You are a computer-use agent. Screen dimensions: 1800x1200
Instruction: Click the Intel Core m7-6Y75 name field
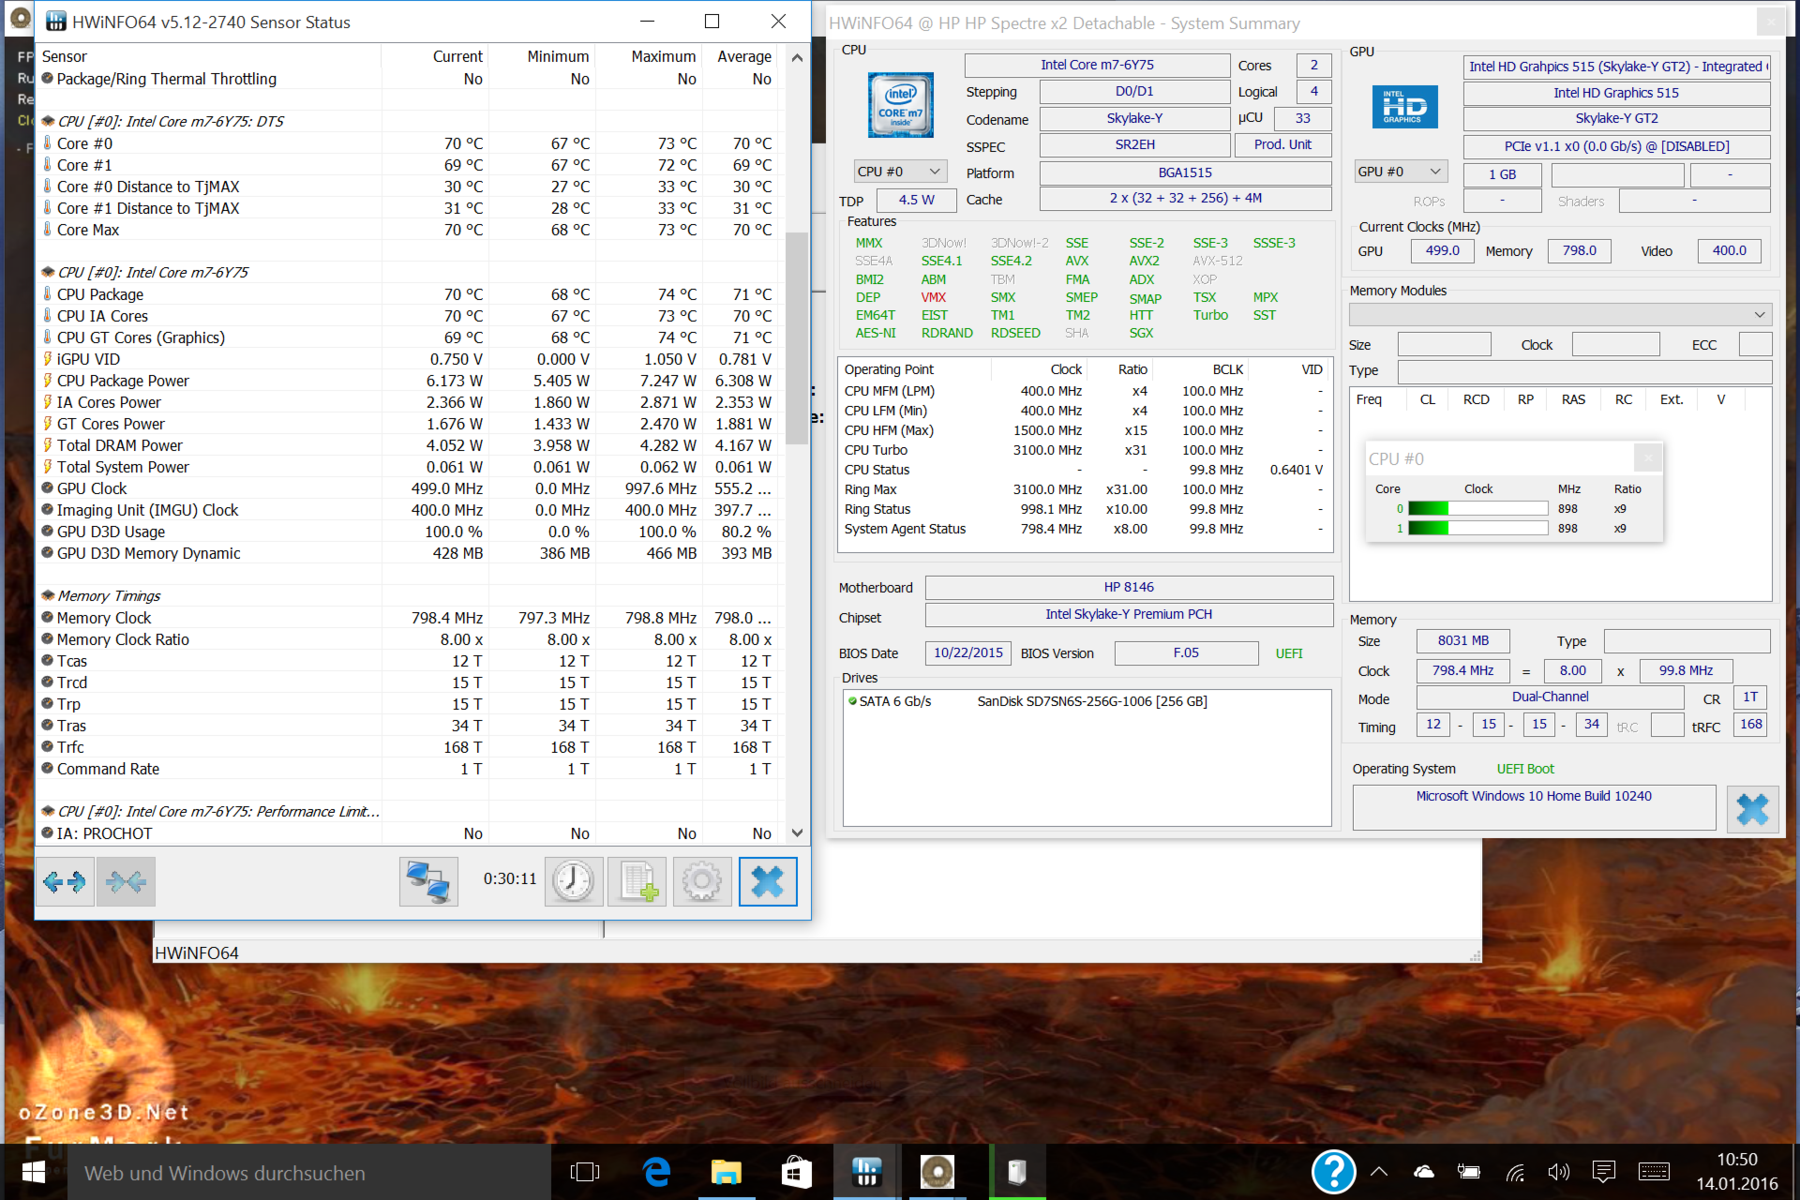[1097, 65]
